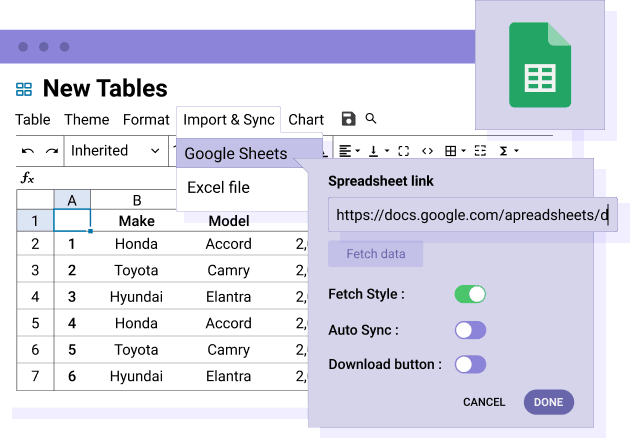Click the table grid icon beside New Tables

point(24,89)
